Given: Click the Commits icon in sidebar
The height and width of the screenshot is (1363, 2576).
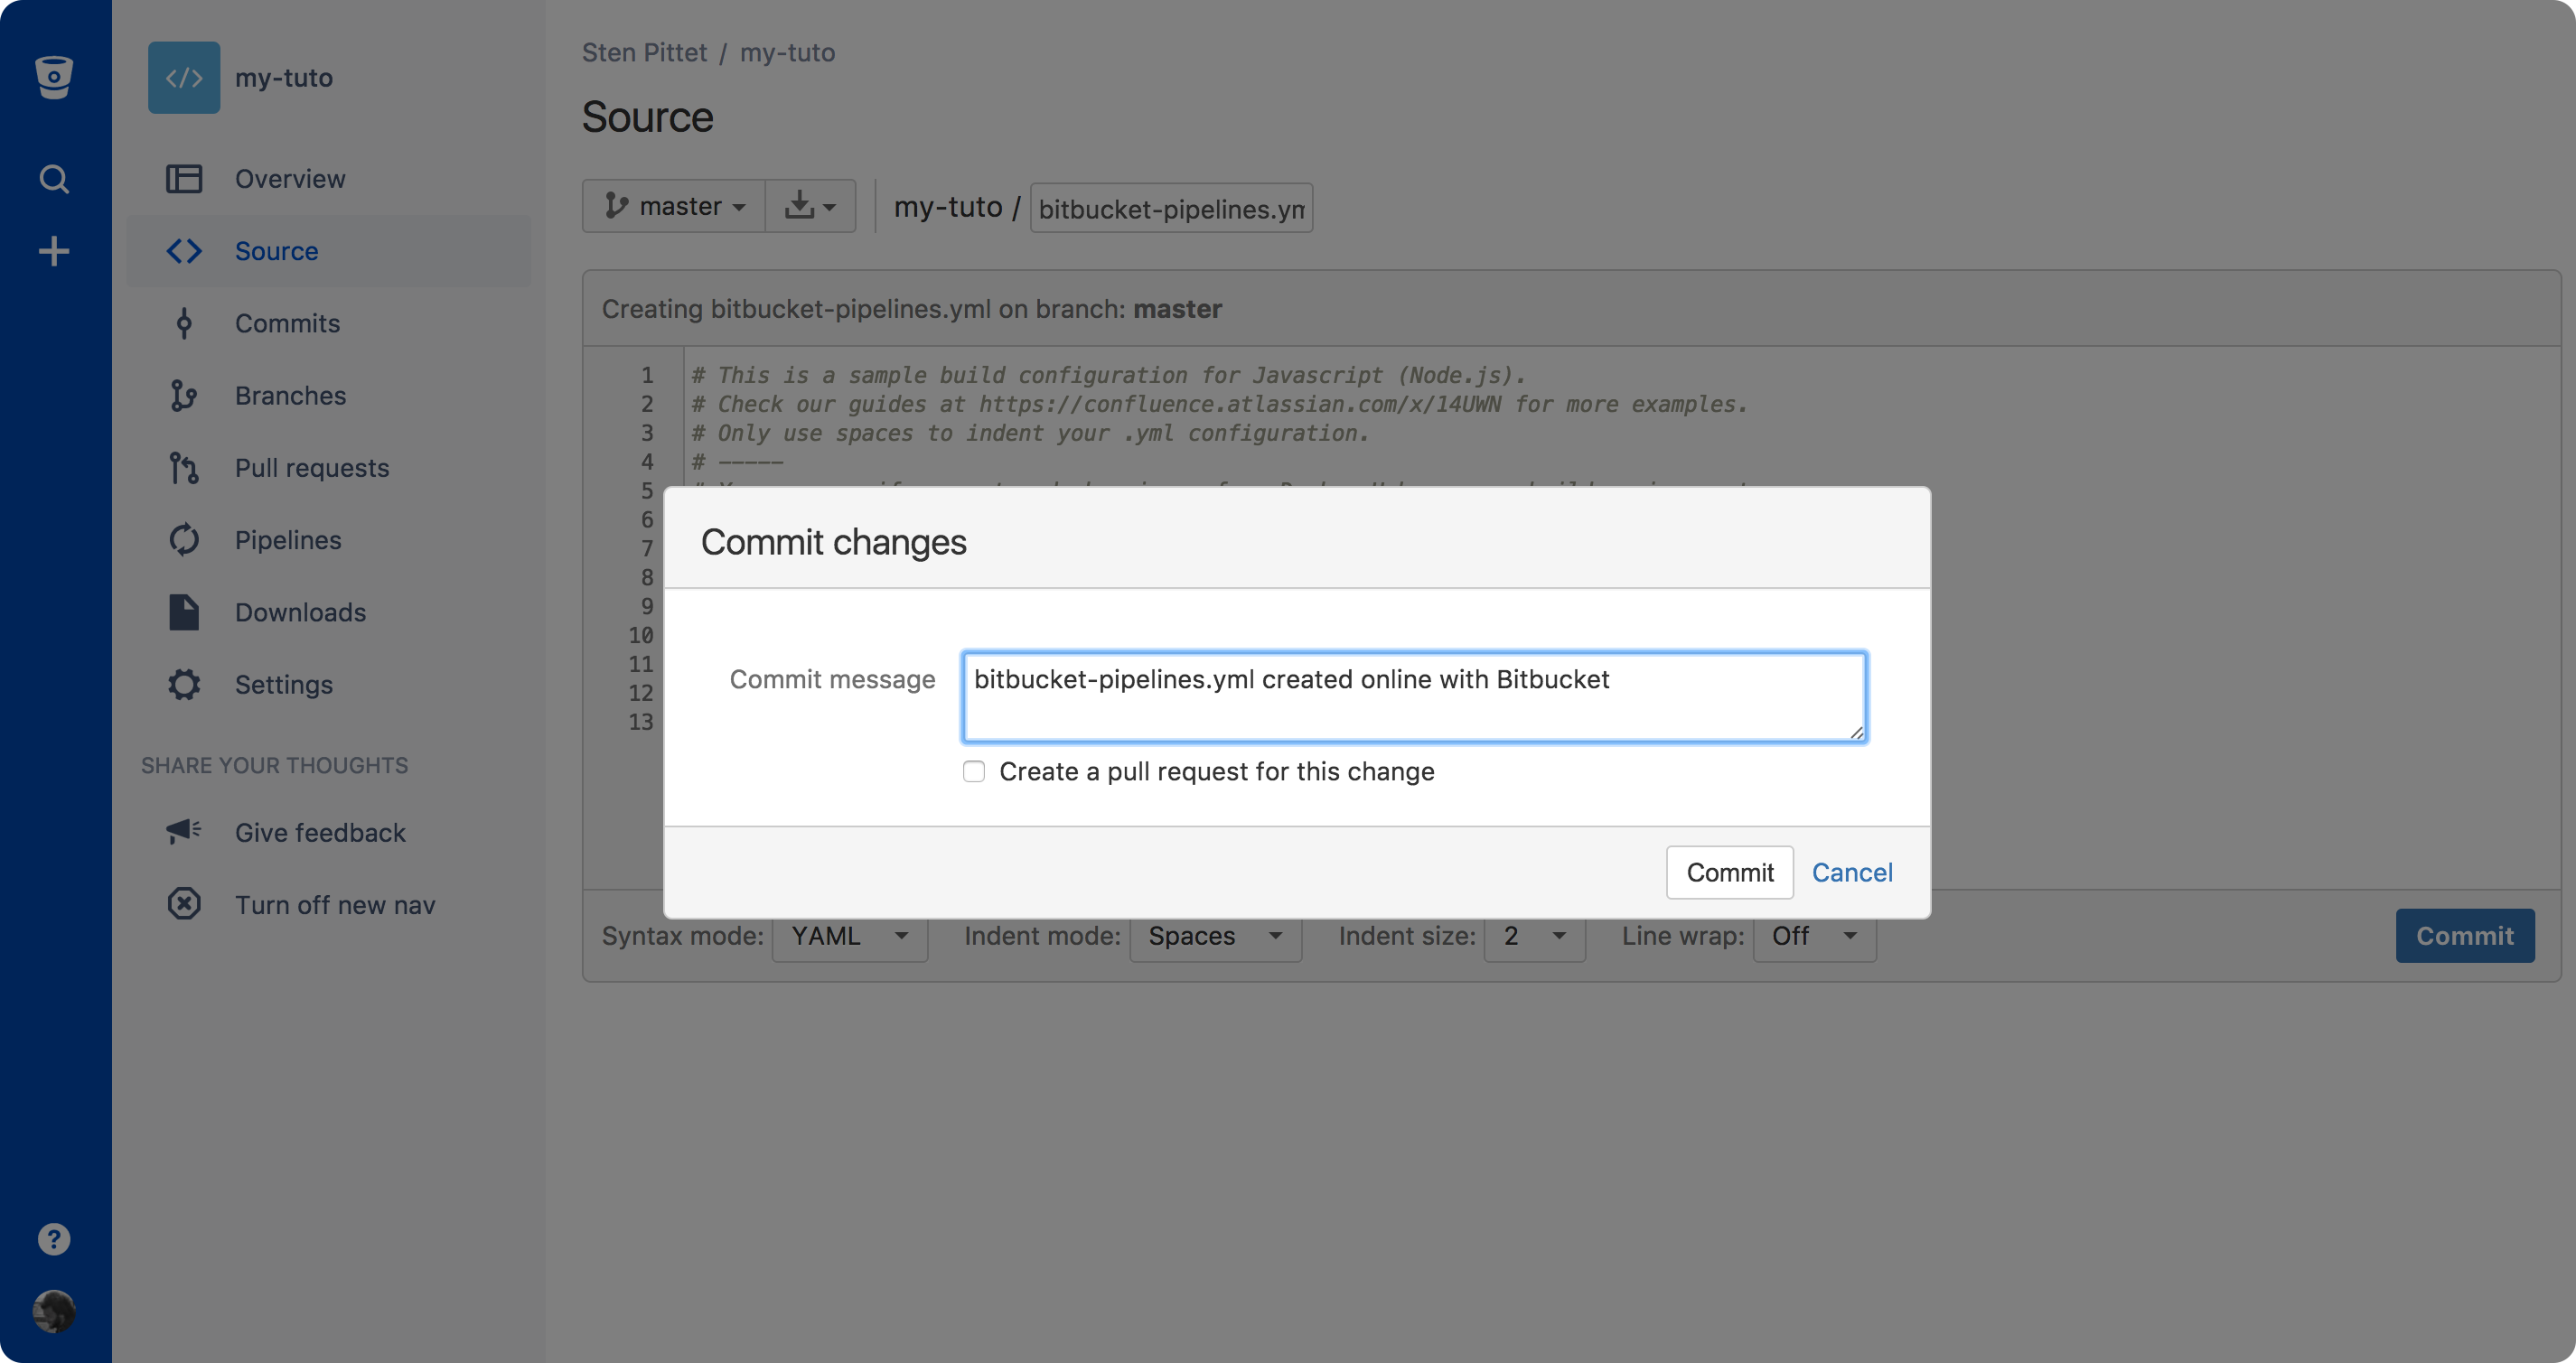Looking at the screenshot, I should tap(184, 321).
